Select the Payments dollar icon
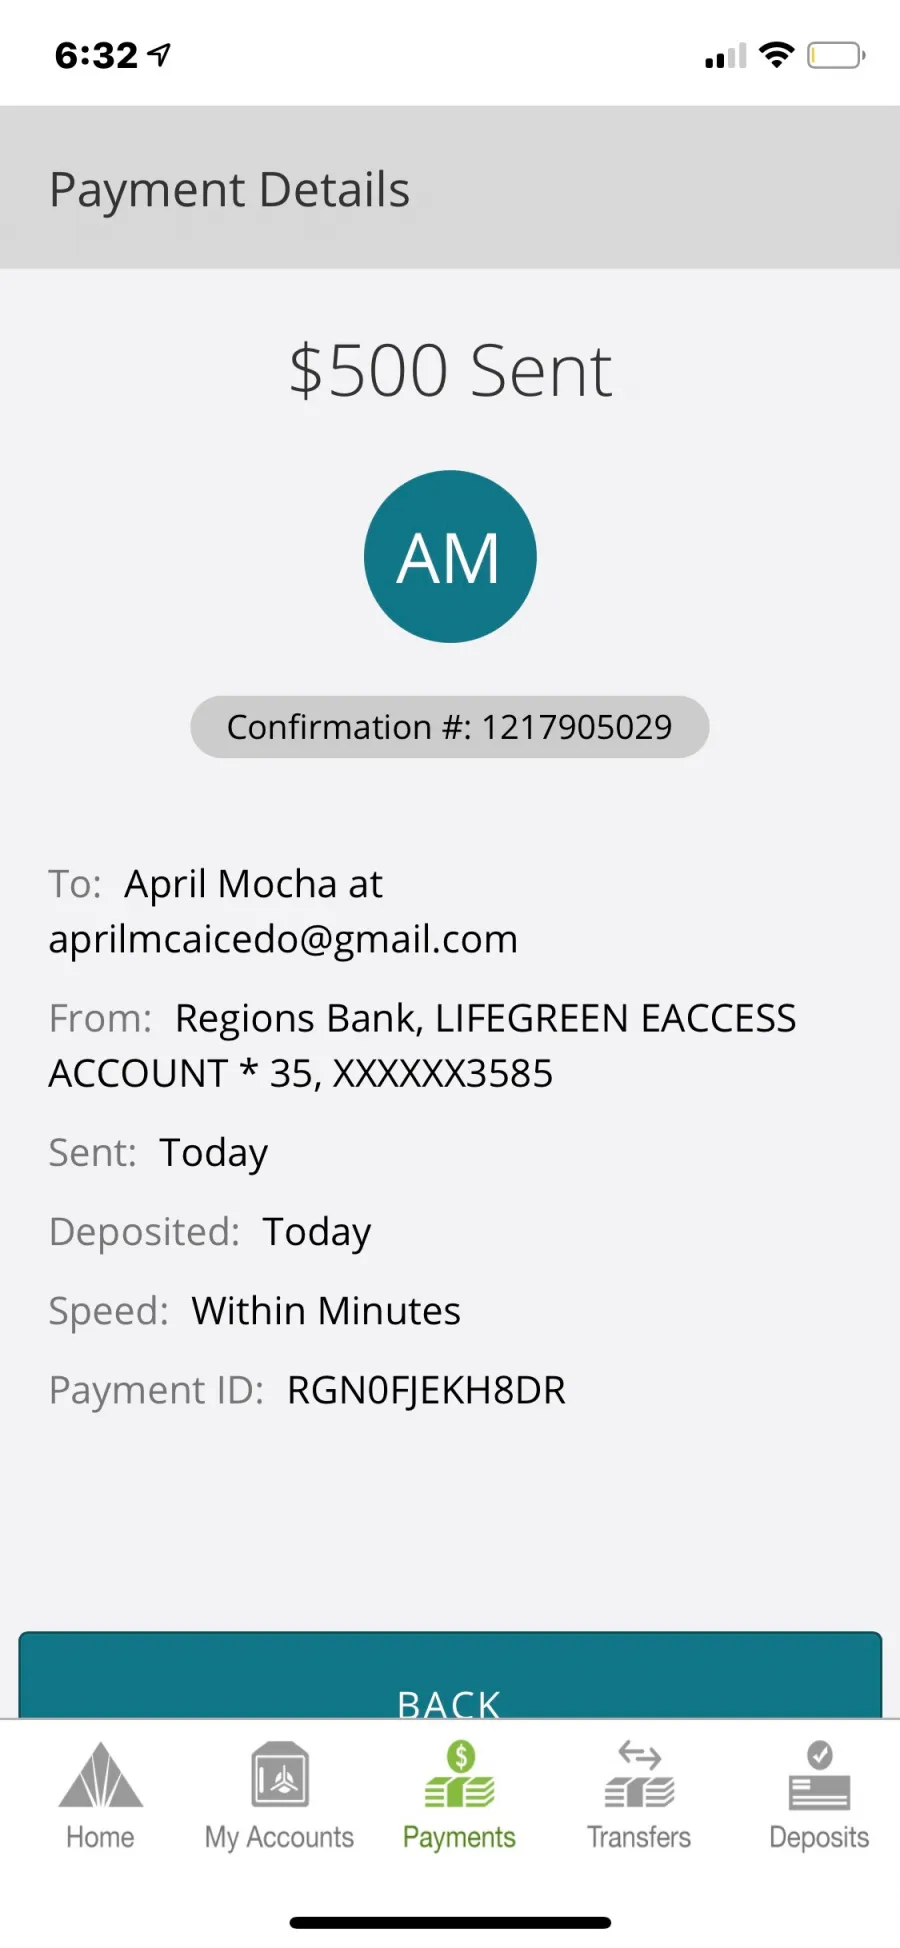Viewport: 900px width, 1948px height. pyautogui.click(x=460, y=1775)
